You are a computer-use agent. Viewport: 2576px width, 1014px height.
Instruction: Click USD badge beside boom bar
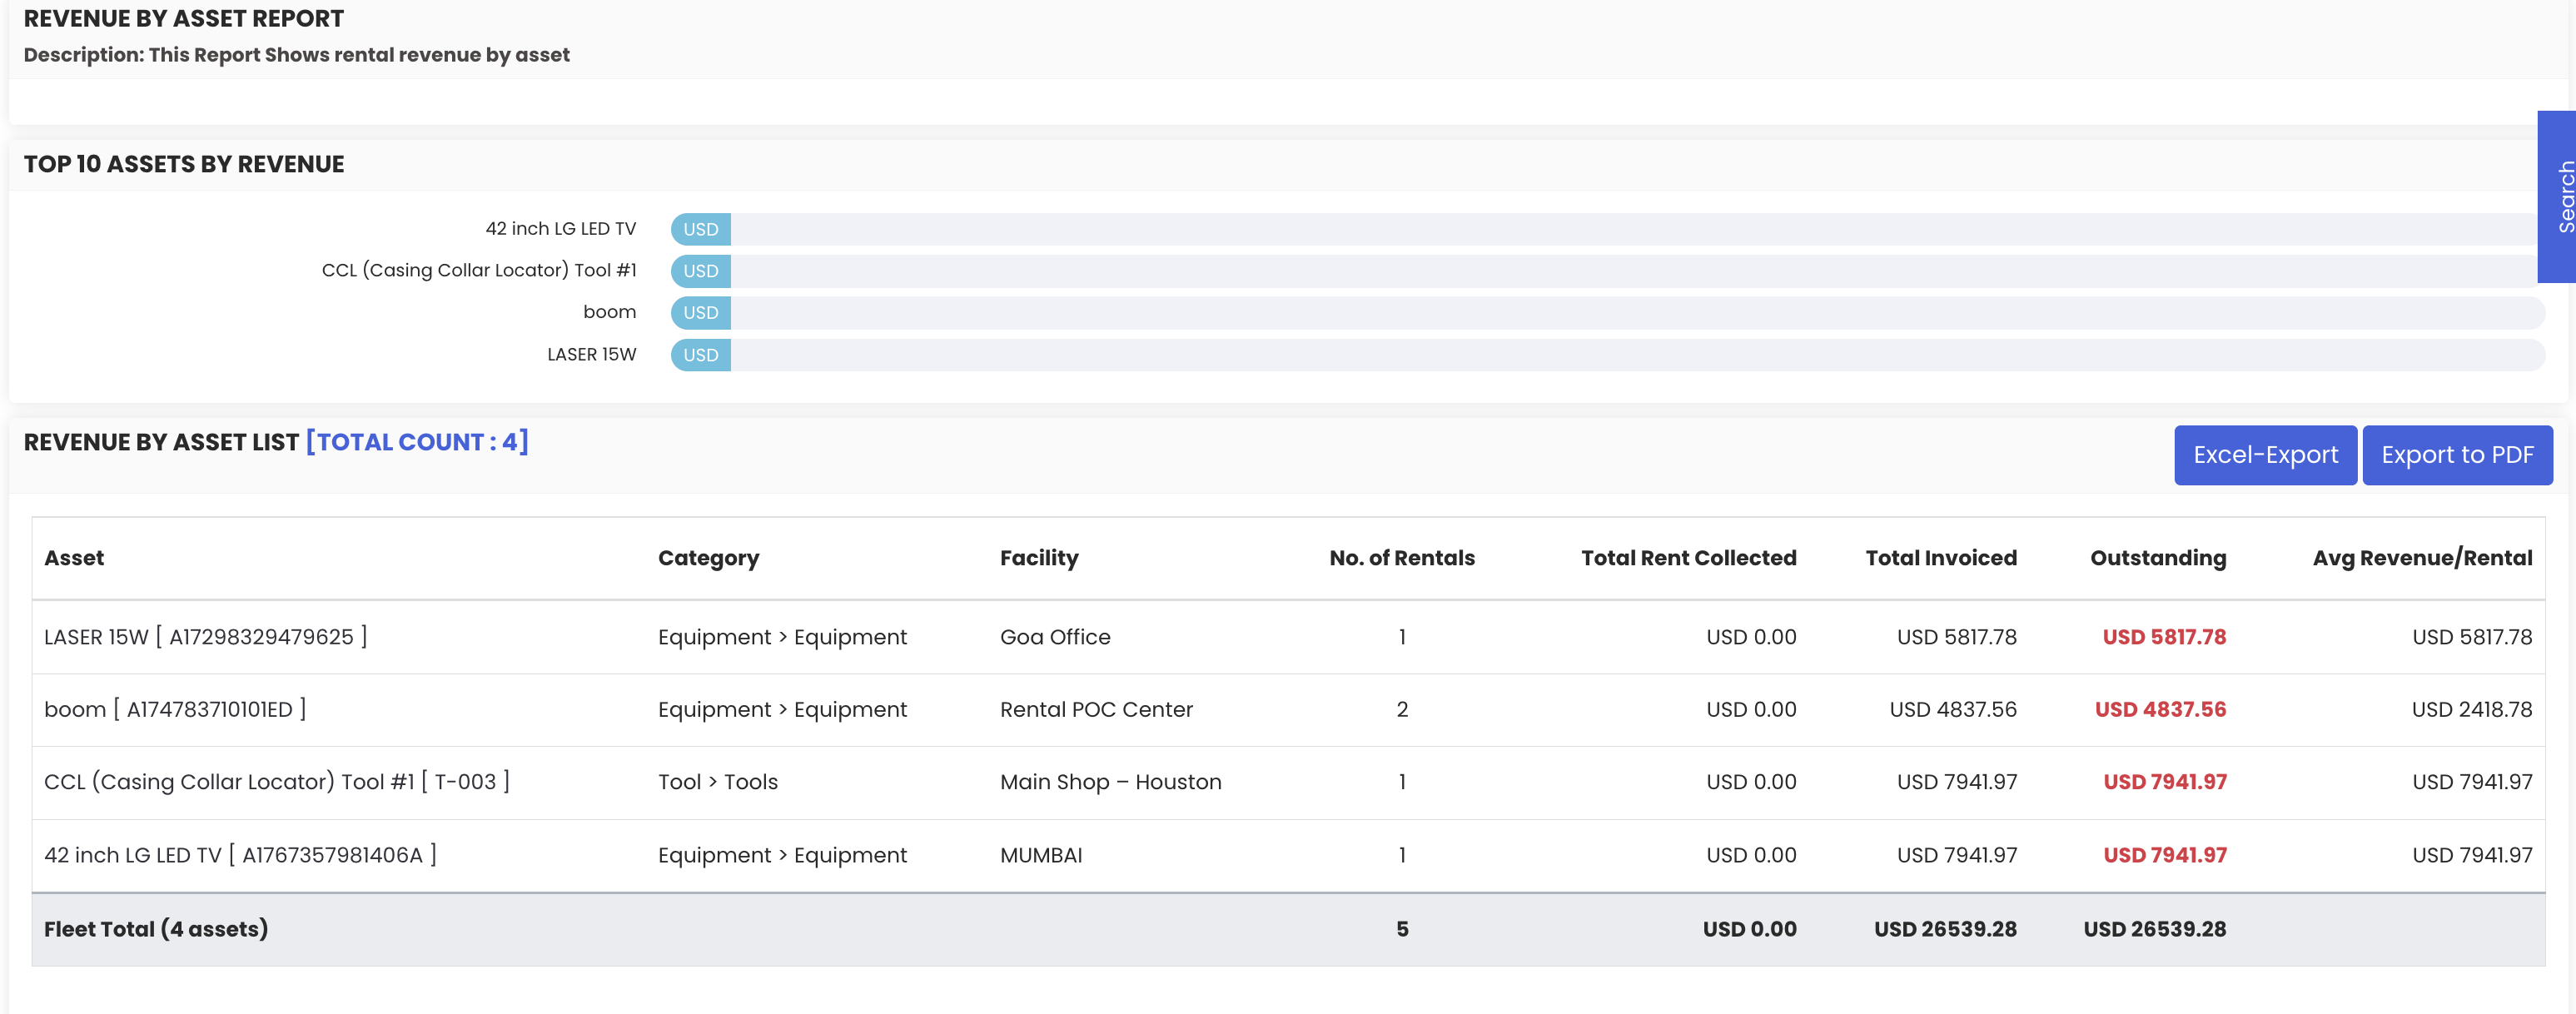coord(700,313)
